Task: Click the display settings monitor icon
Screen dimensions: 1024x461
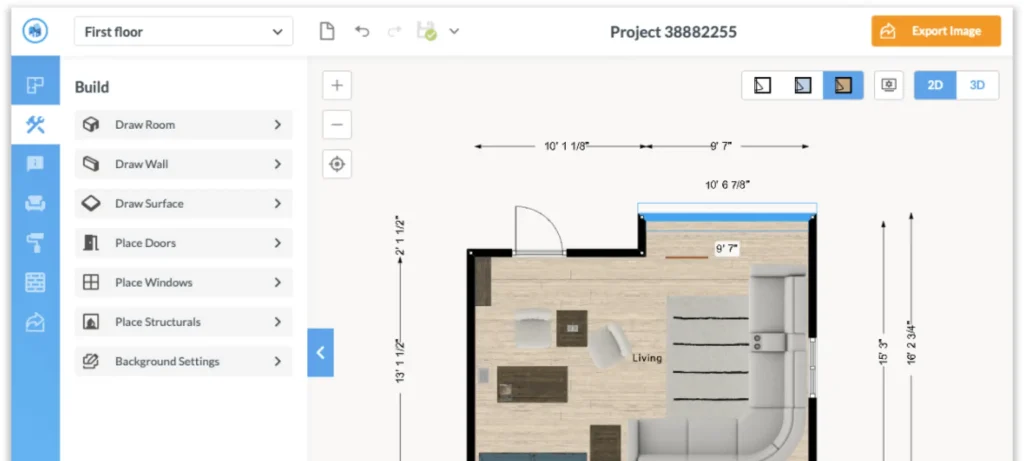Action: pyautogui.click(x=889, y=86)
